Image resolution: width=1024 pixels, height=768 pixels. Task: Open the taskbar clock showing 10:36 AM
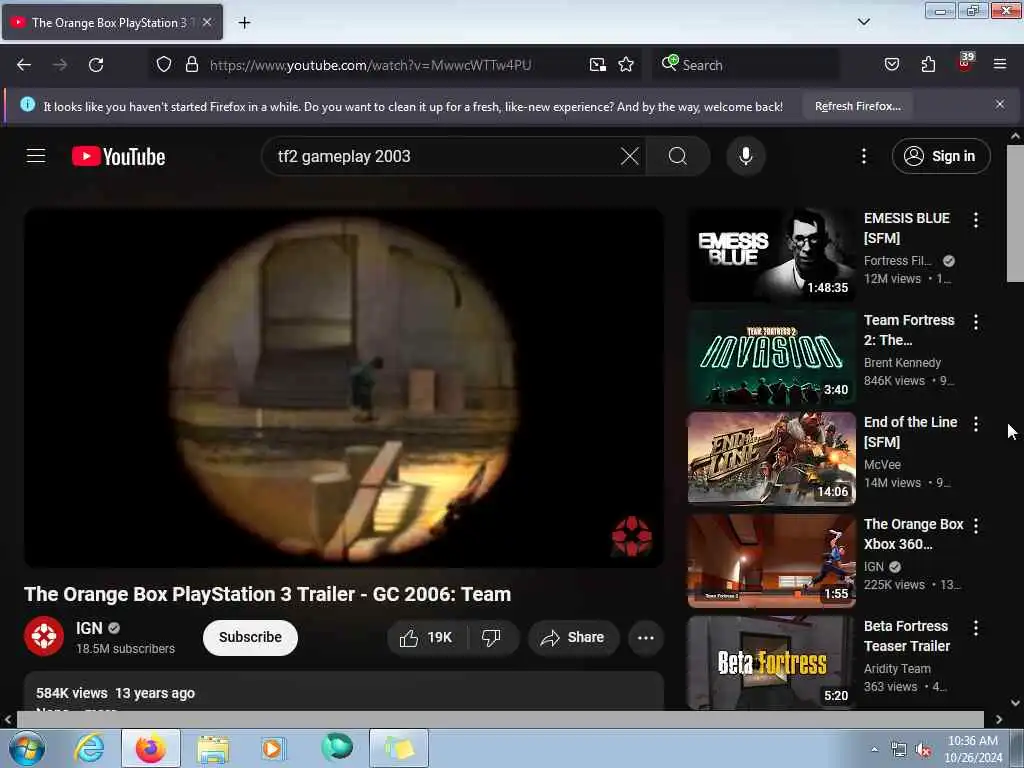tap(973, 749)
